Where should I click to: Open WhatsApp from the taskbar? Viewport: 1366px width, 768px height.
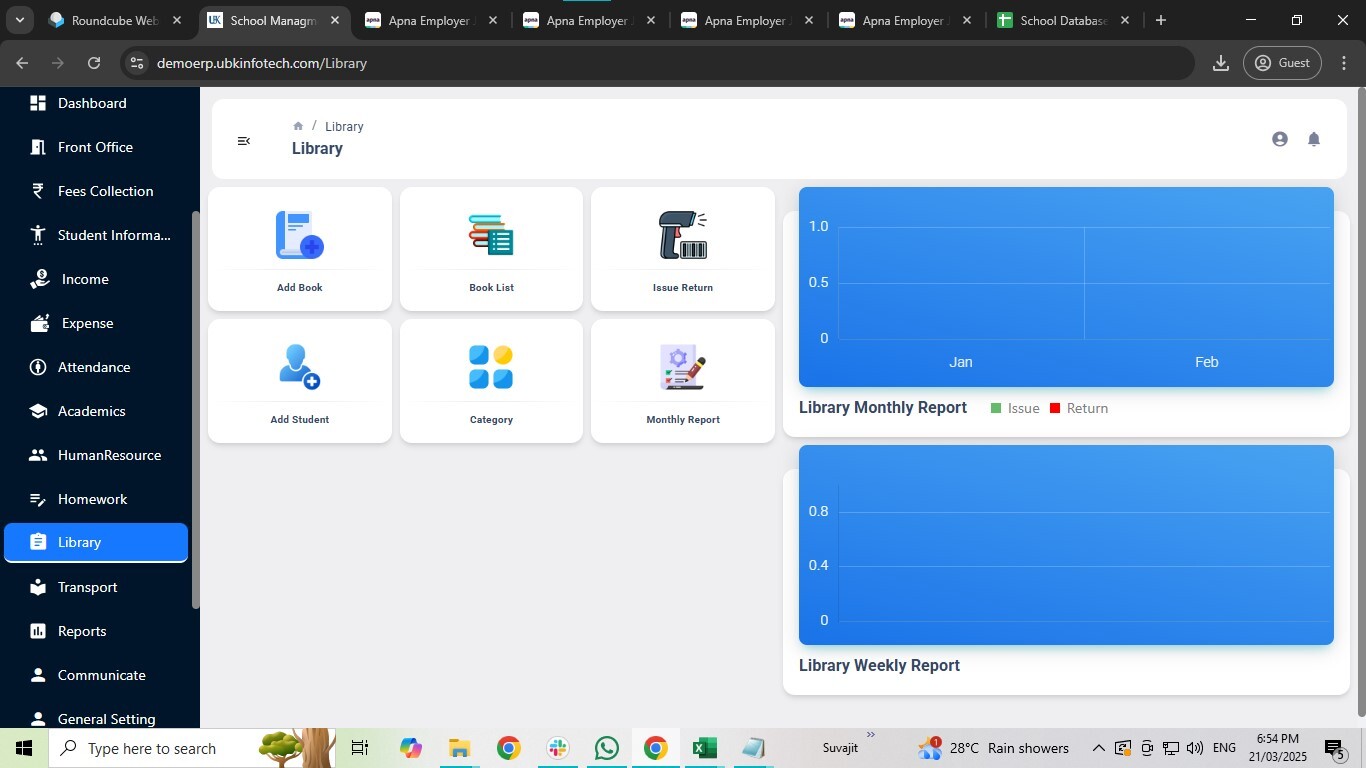pos(606,748)
